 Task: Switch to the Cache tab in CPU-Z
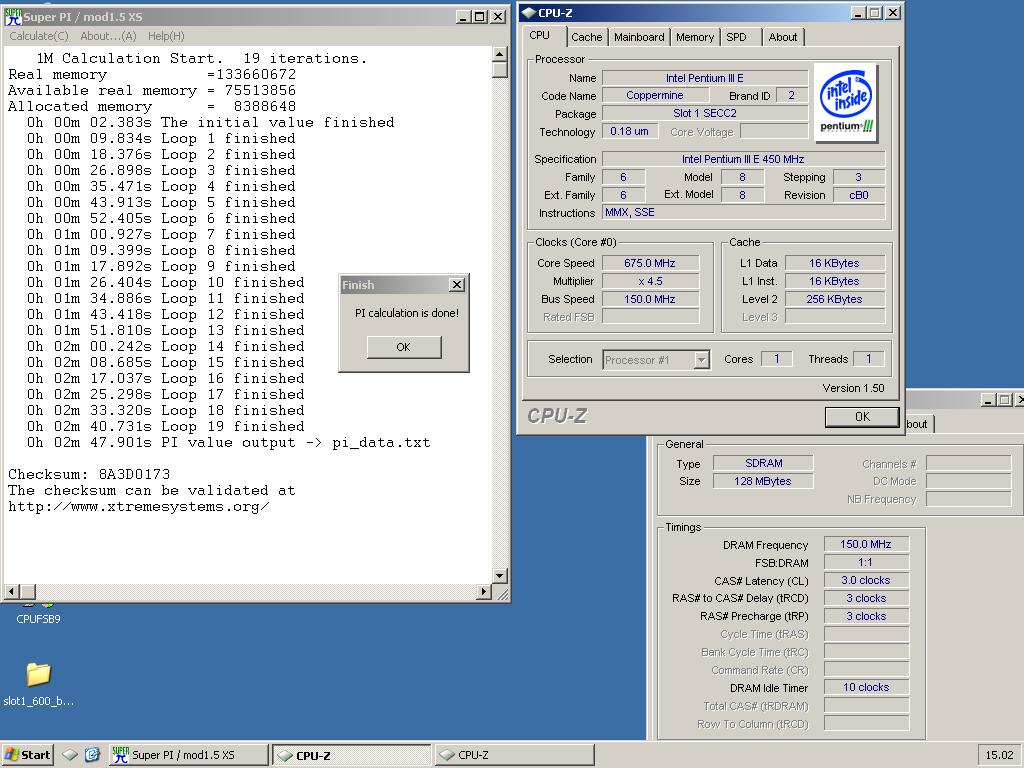(586, 37)
